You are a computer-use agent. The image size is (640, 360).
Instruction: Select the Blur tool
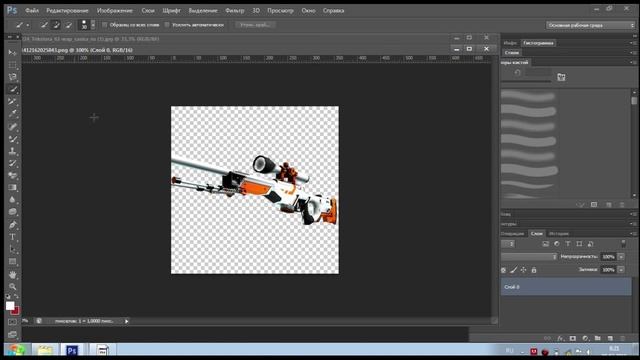[x=13, y=200]
